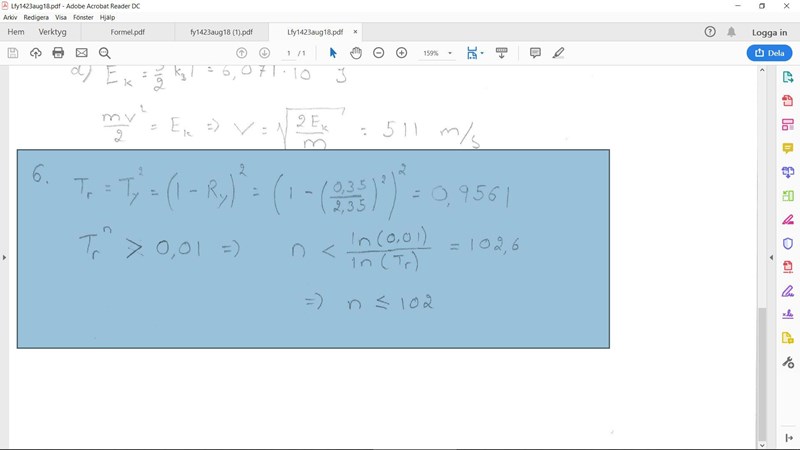Screen dimensions: 800x450
Task: Expand the left navigation pane
Action: [x=4, y=257]
